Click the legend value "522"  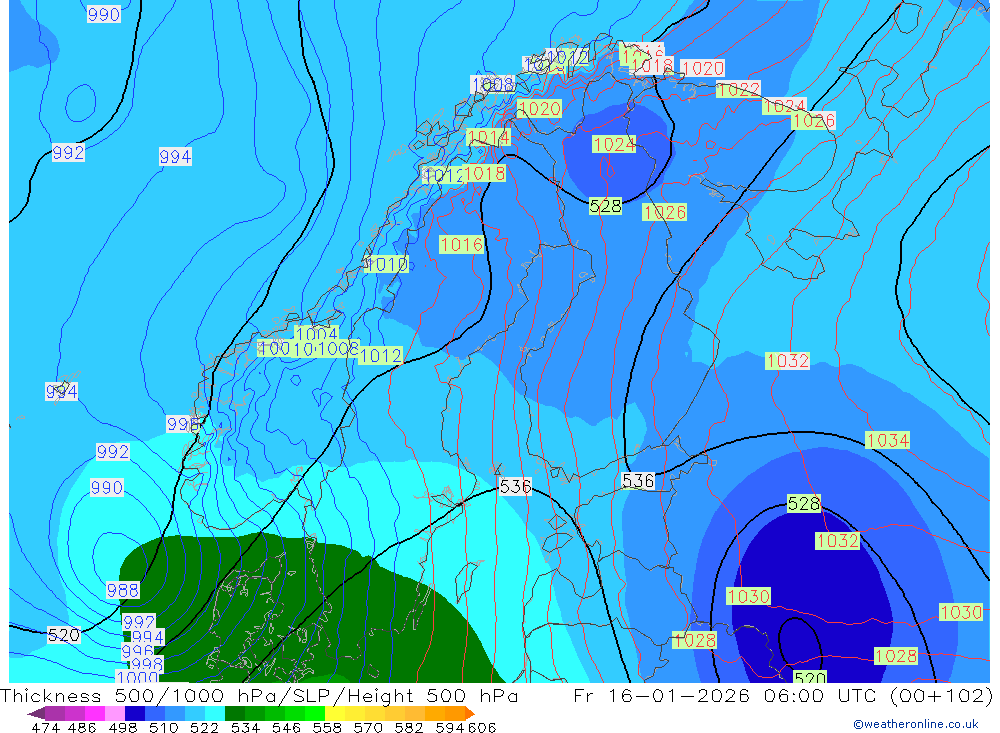coord(204,727)
